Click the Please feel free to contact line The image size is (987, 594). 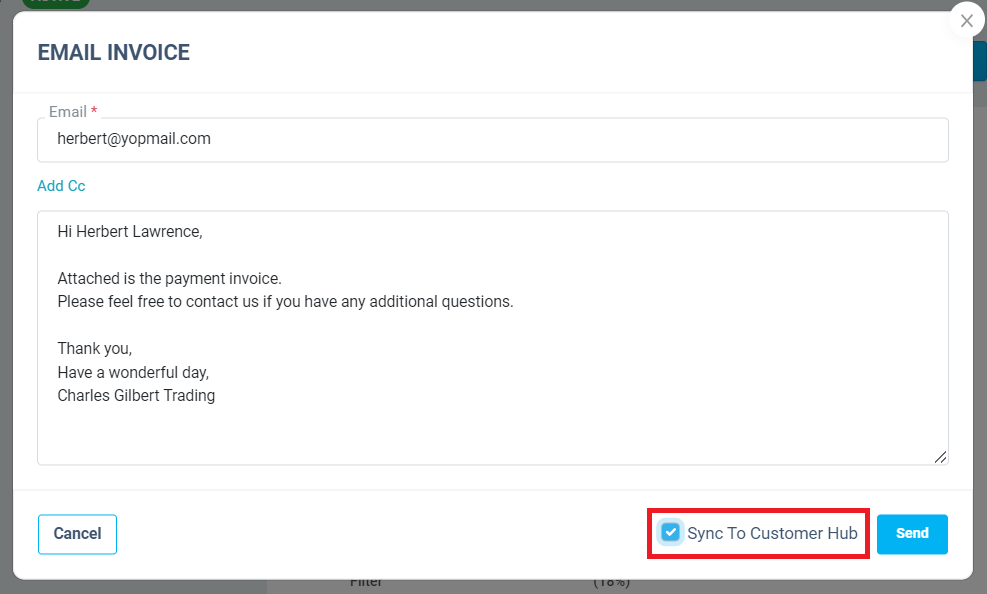[x=285, y=301]
